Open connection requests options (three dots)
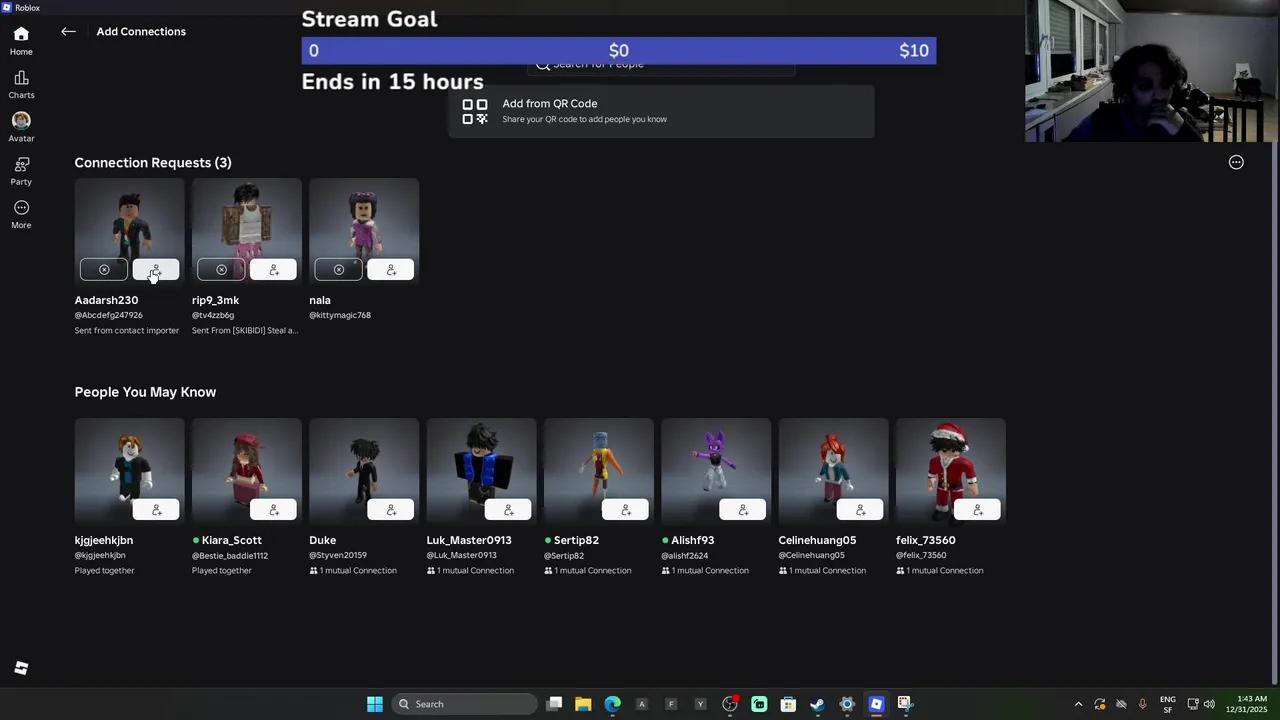The width and height of the screenshot is (1280, 720). pos(1236,162)
